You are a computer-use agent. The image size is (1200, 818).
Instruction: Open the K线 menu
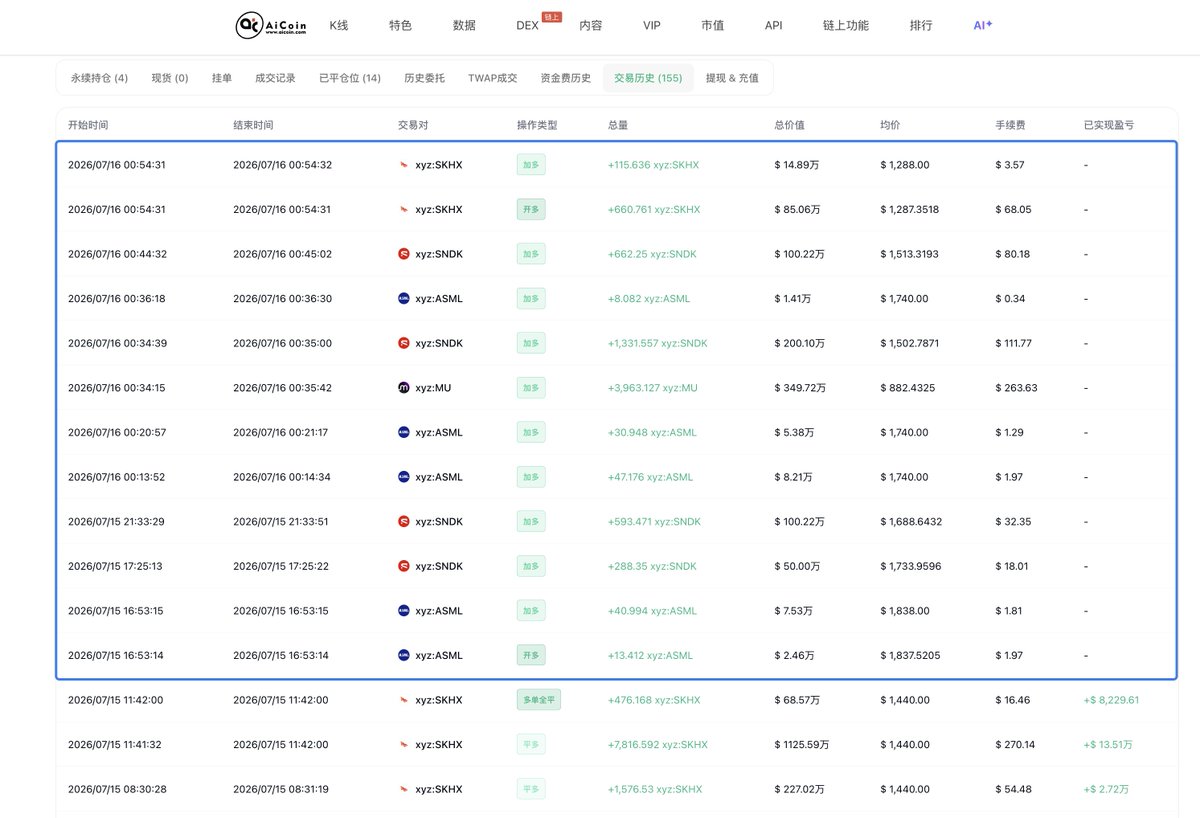[x=340, y=25]
